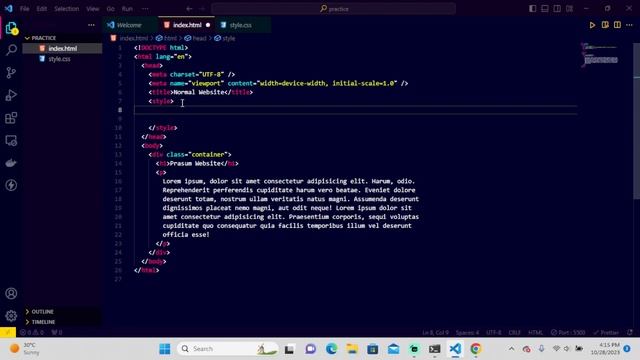This screenshot has height=360, width=640.
Task: Click Prettier formatter status item
Action: (x=606, y=332)
